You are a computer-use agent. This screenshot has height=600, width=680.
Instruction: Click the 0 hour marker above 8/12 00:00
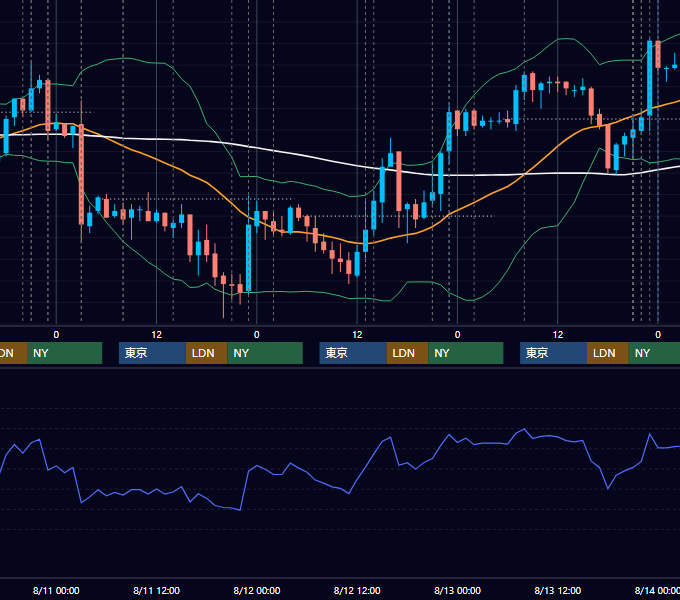tap(257, 335)
